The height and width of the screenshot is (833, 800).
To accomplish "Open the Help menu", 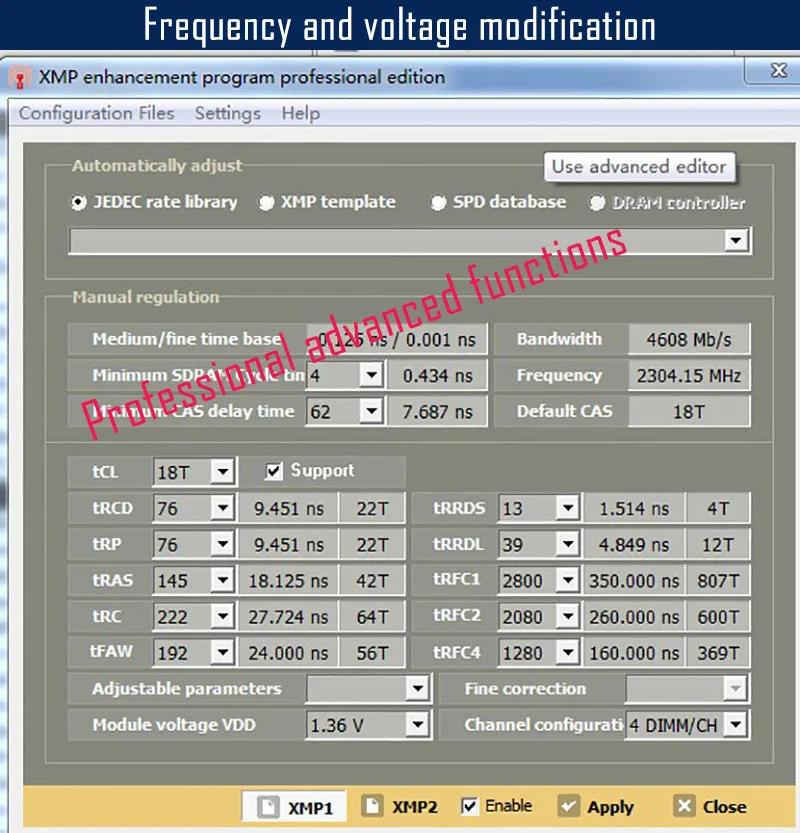I will point(301,113).
